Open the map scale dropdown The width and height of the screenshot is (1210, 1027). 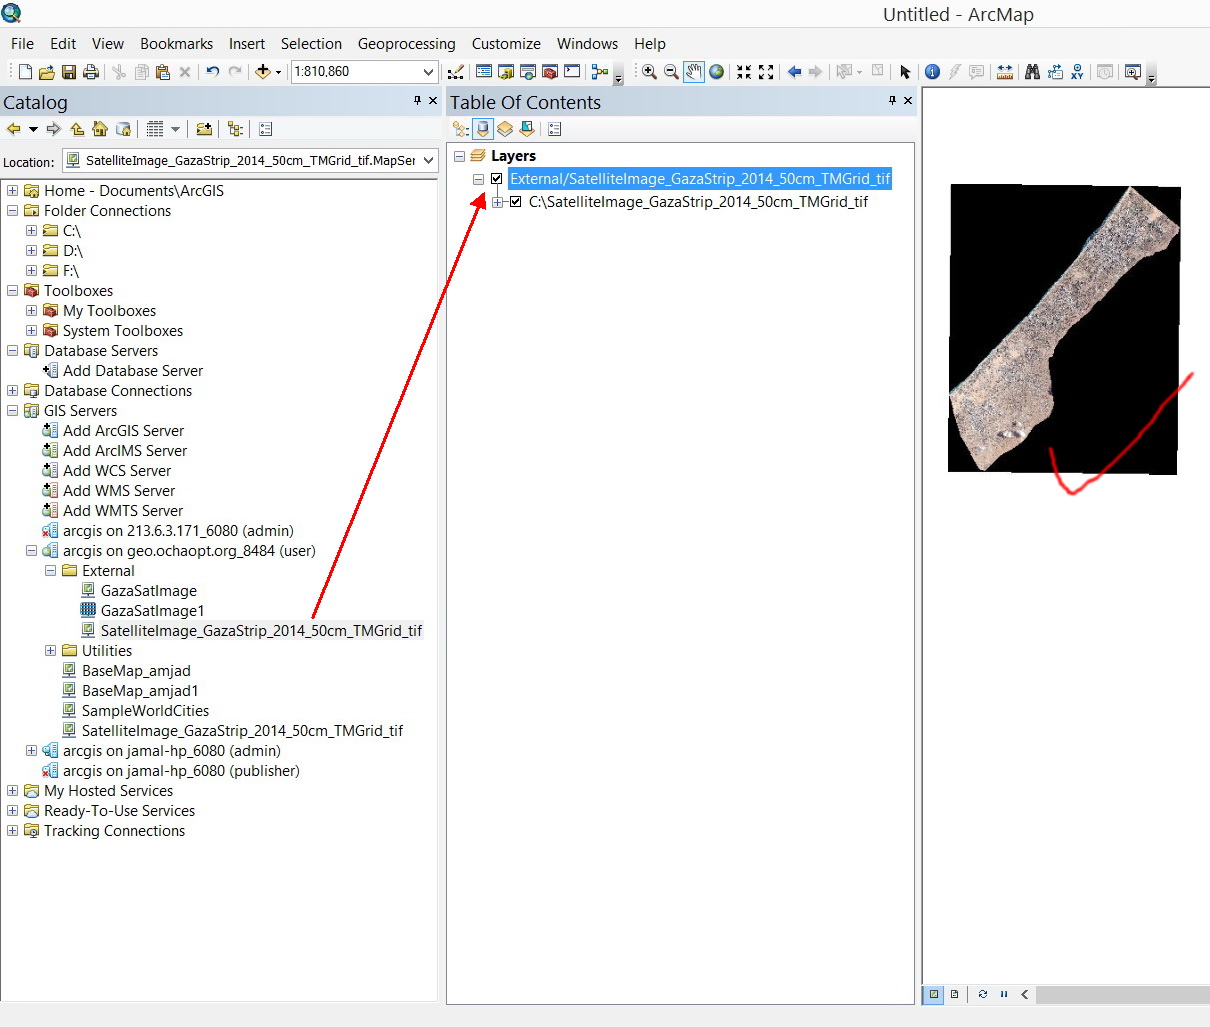tap(428, 72)
